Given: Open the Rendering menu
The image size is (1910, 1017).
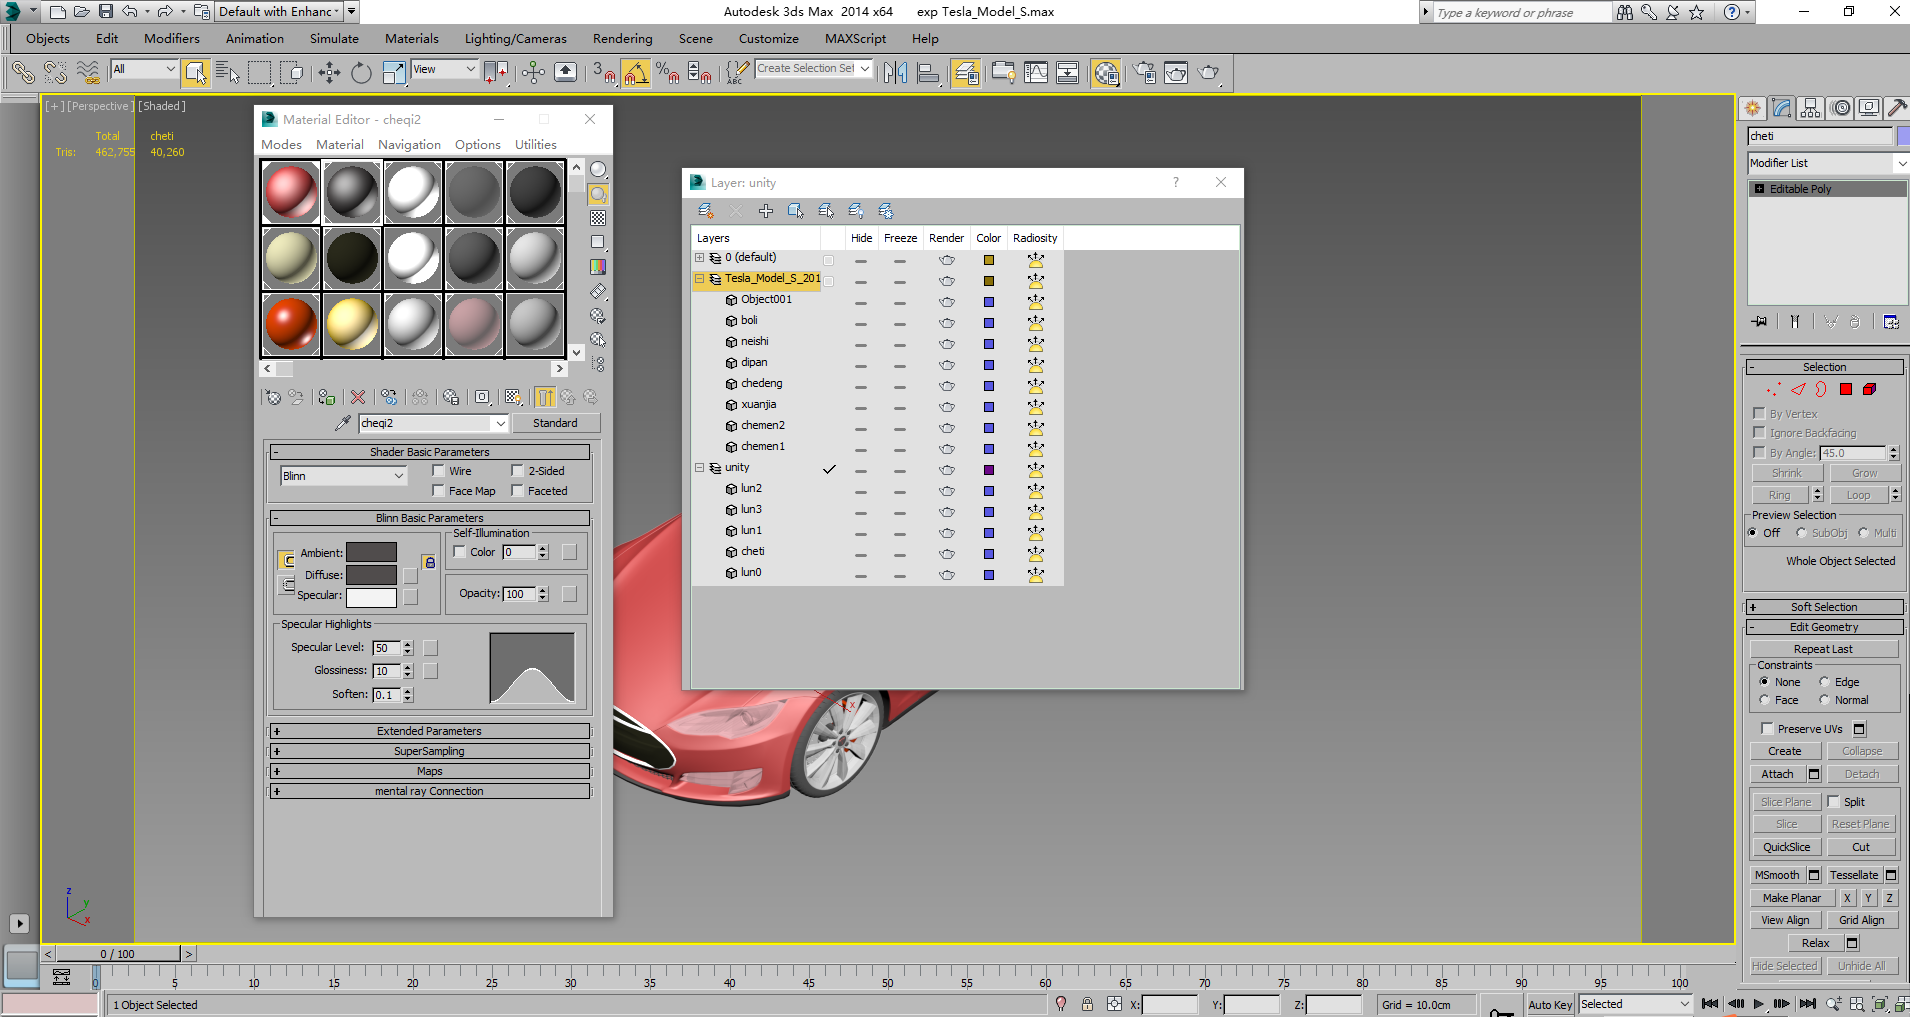Looking at the screenshot, I should click(x=622, y=39).
